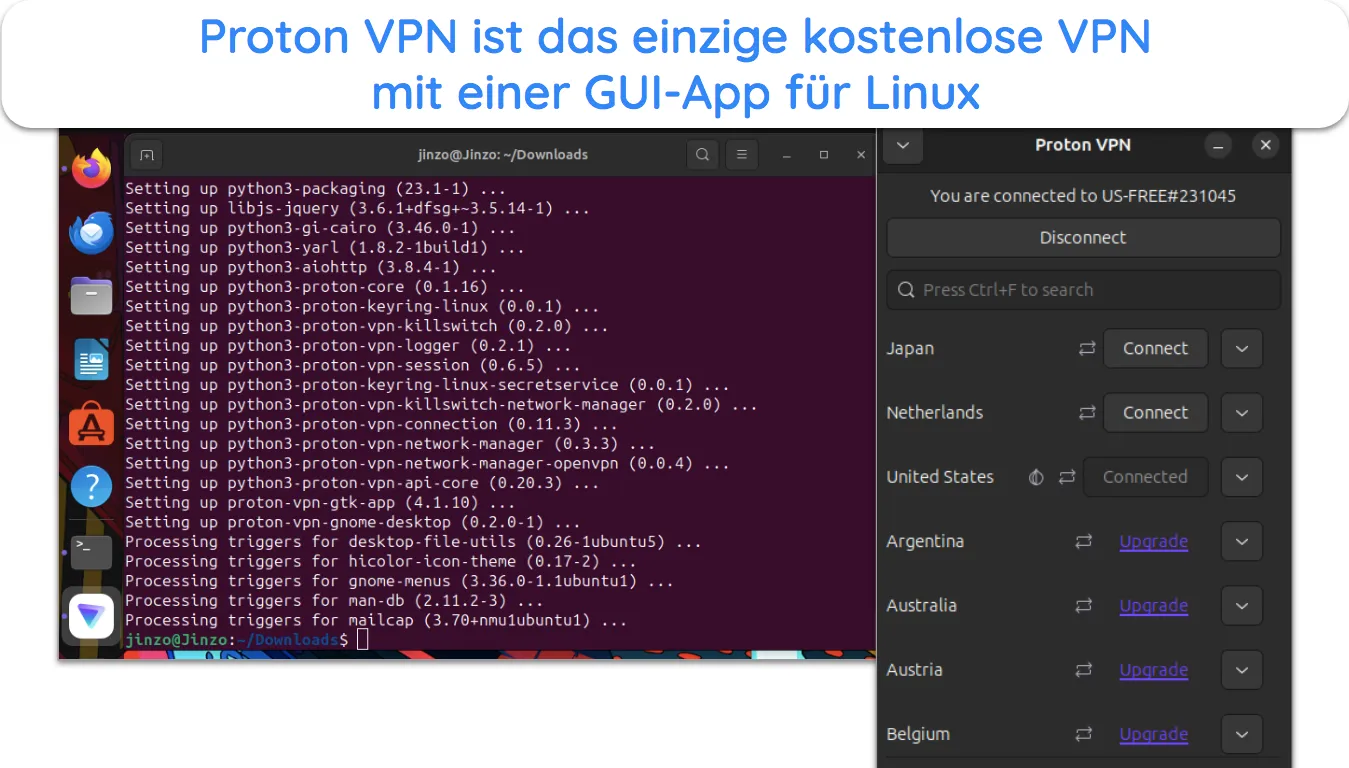
Task: Open the terminal hamburger menu
Action: [741, 155]
